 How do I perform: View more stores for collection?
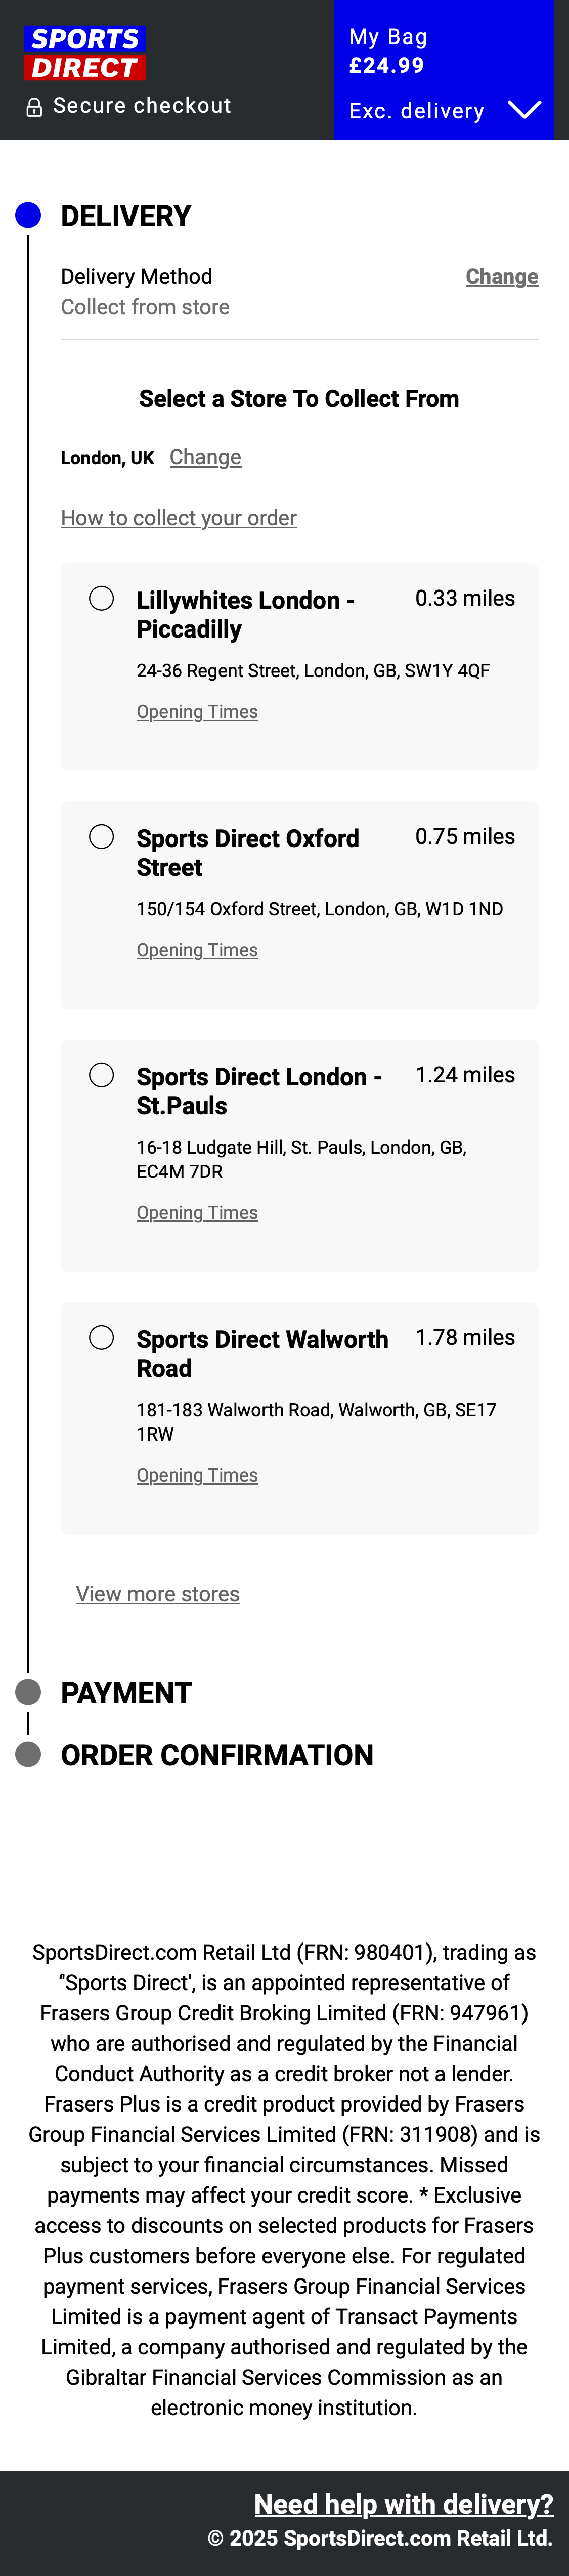158,1594
